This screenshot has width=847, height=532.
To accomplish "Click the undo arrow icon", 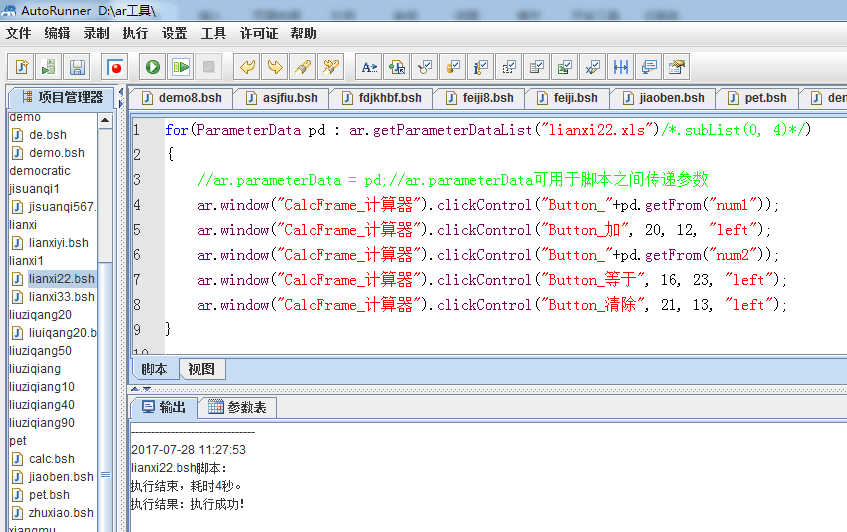I will [x=246, y=67].
